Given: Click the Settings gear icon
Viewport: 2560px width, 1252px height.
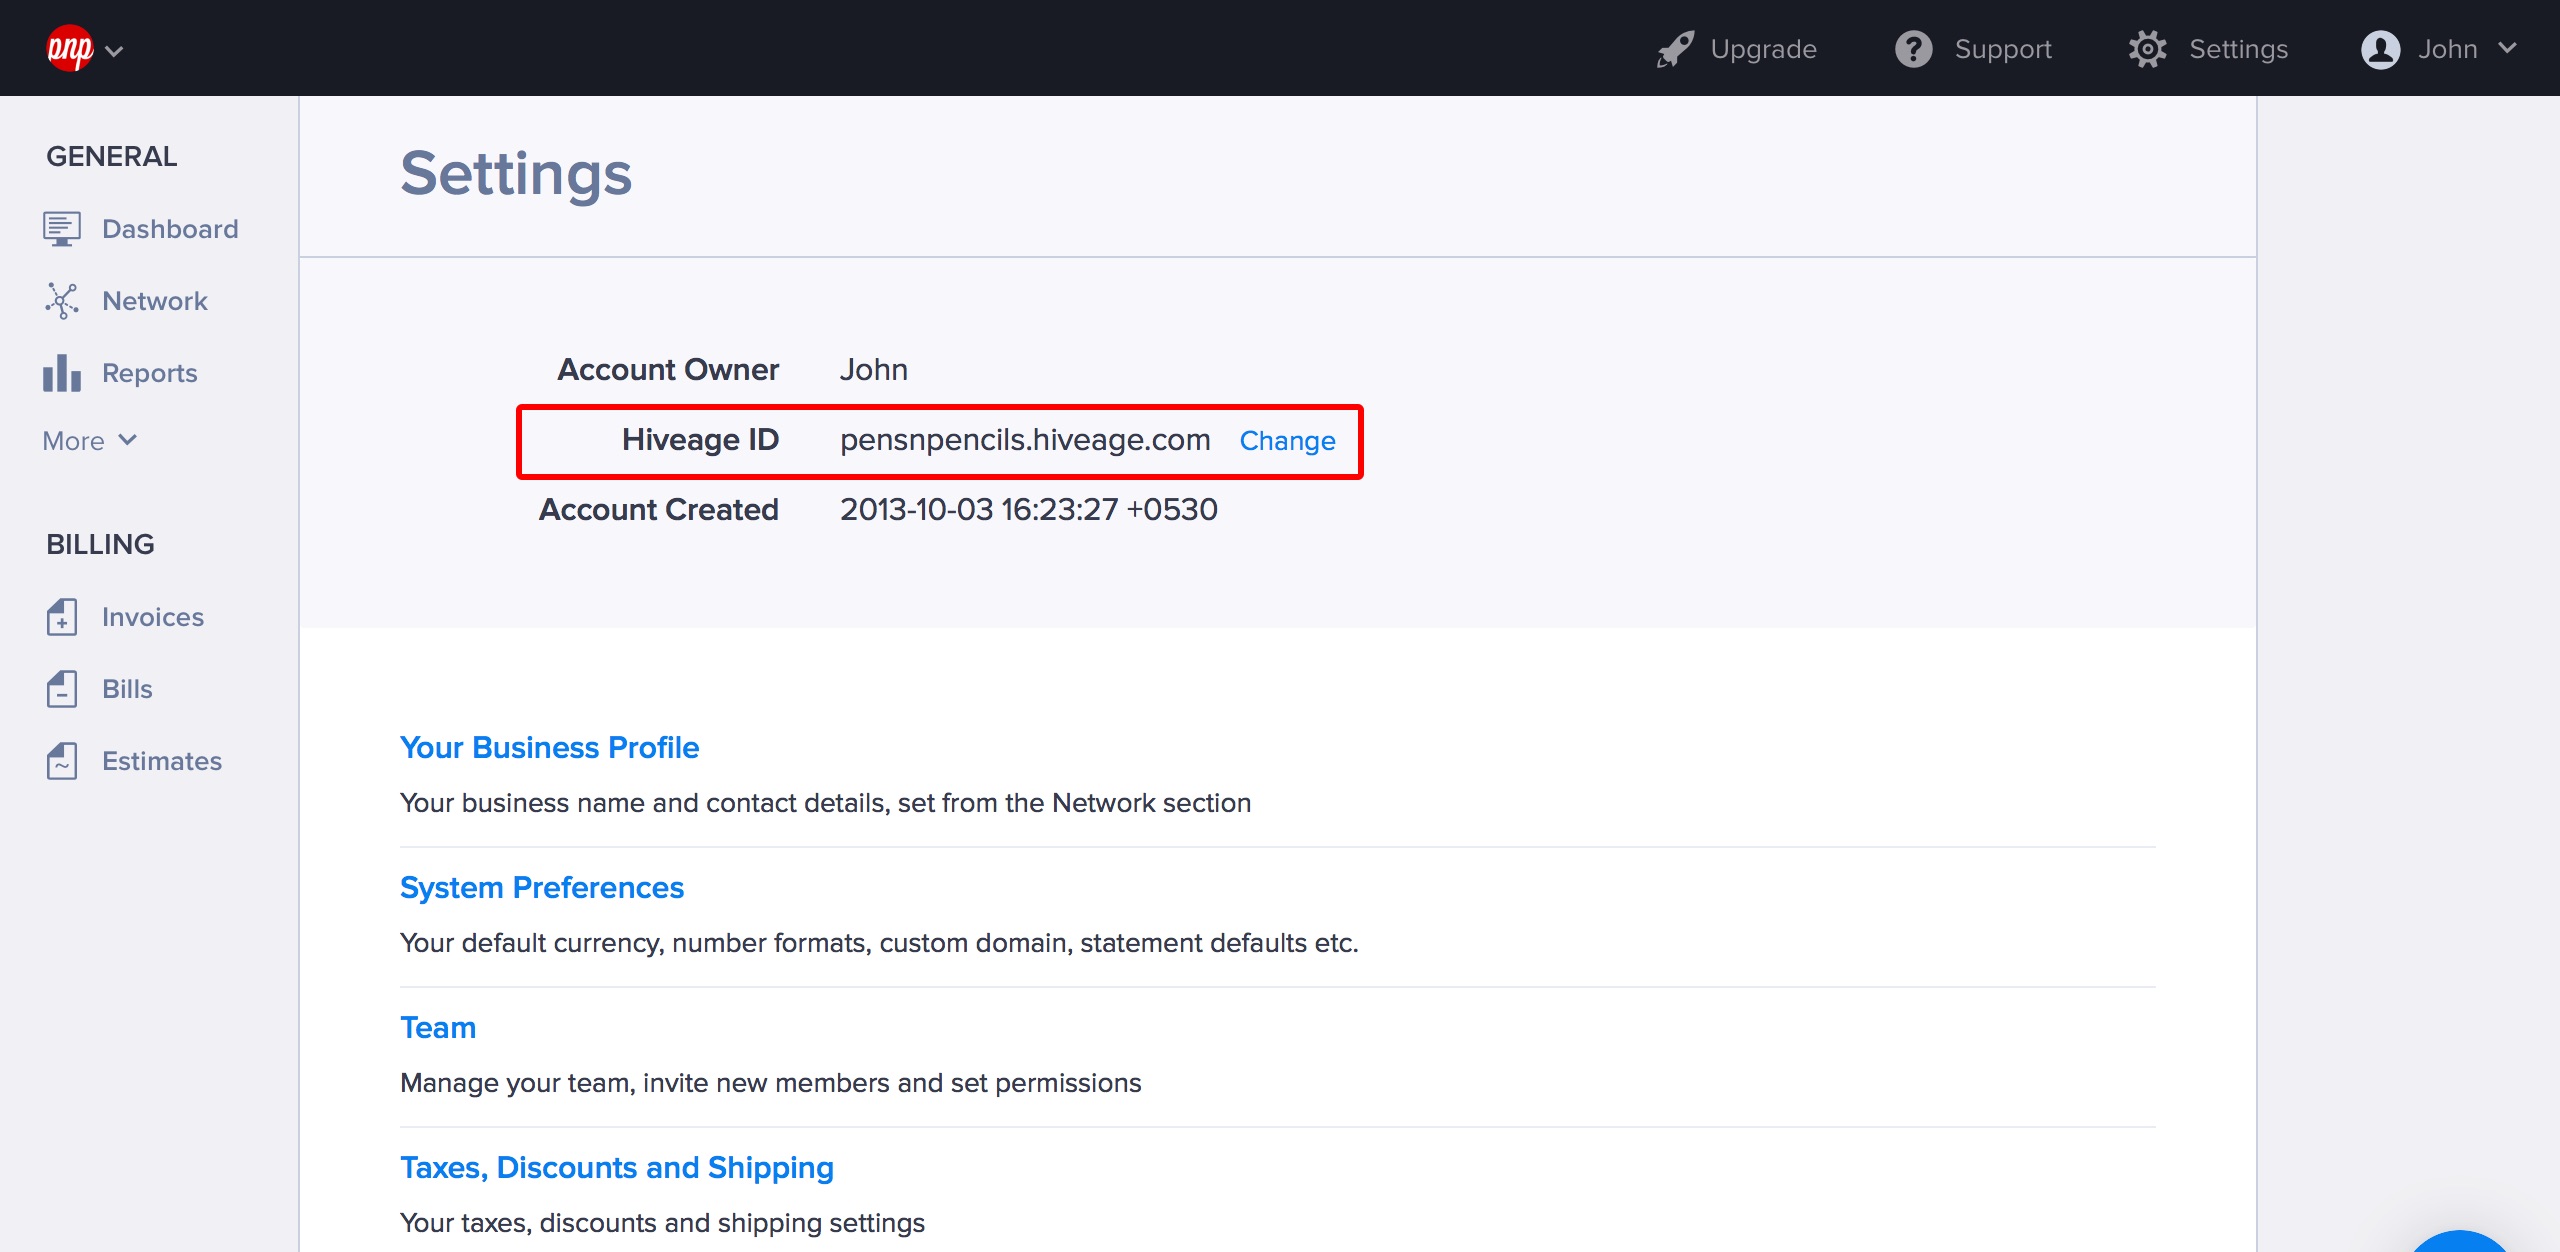Looking at the screenshot, I should 2147,49.
